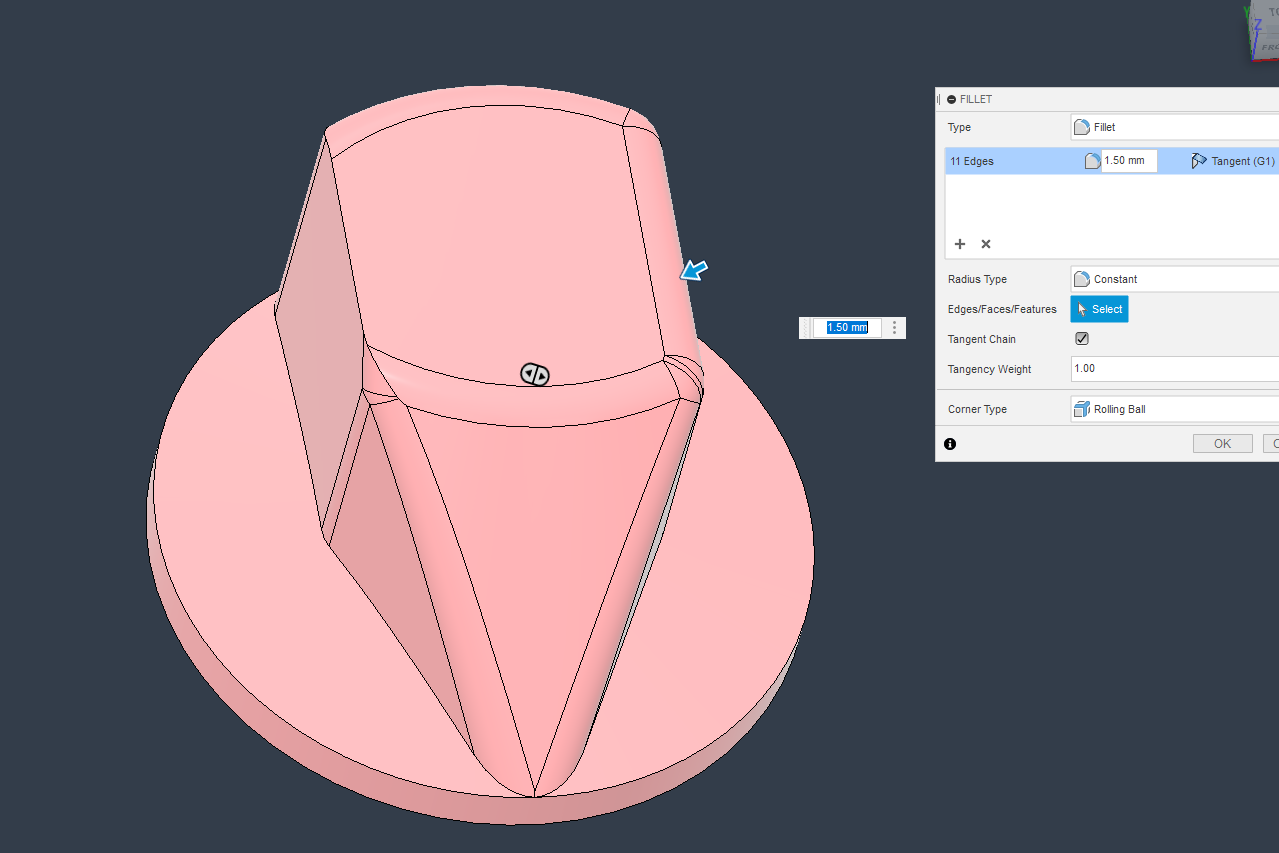Select the 11 Edges row
The height and width of the screenshot is (853, 1279).
1111,161
